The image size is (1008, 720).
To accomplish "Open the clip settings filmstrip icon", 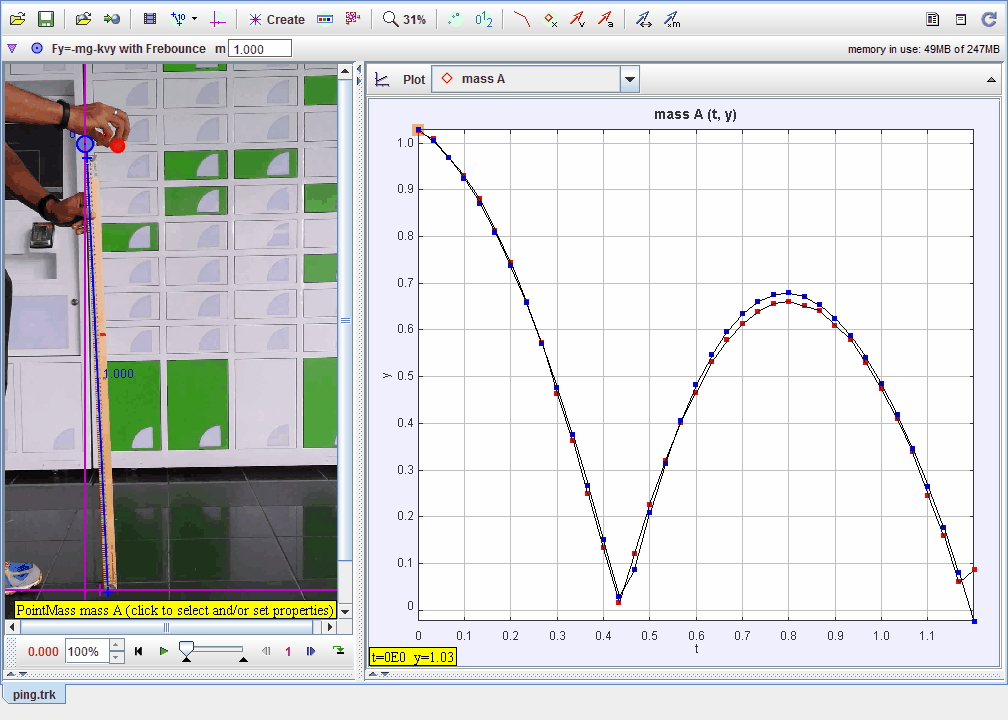I will click(150, 19).
